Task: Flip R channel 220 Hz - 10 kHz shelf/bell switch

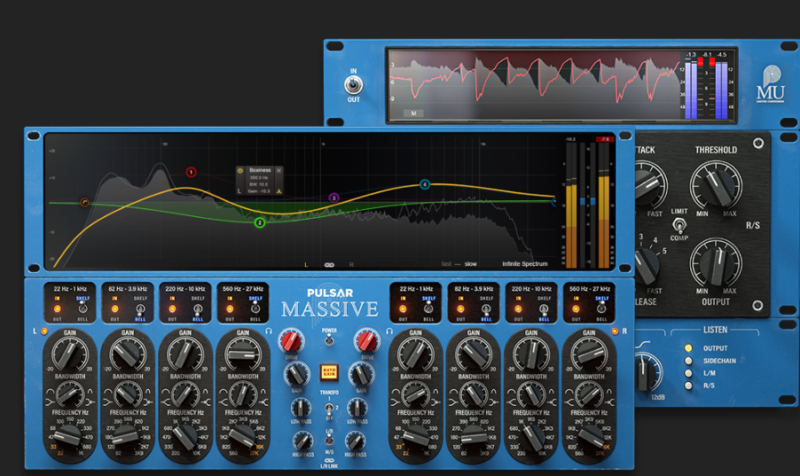Action: (x=543, y=308)
